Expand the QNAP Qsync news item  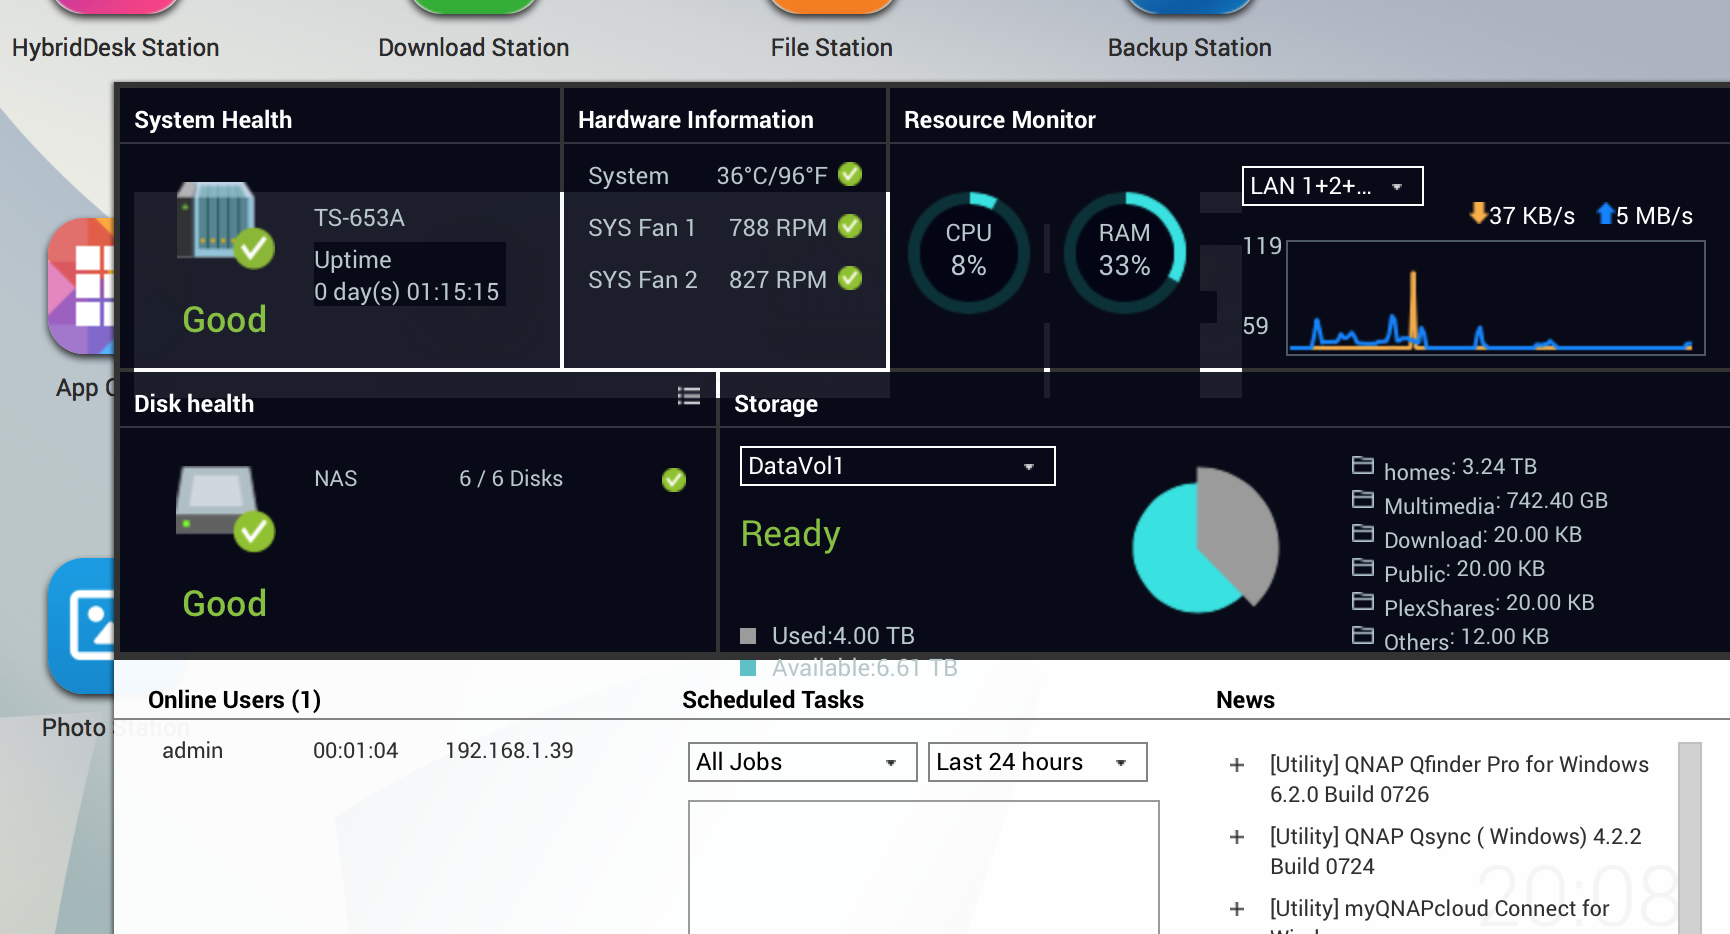point(1237,837)
